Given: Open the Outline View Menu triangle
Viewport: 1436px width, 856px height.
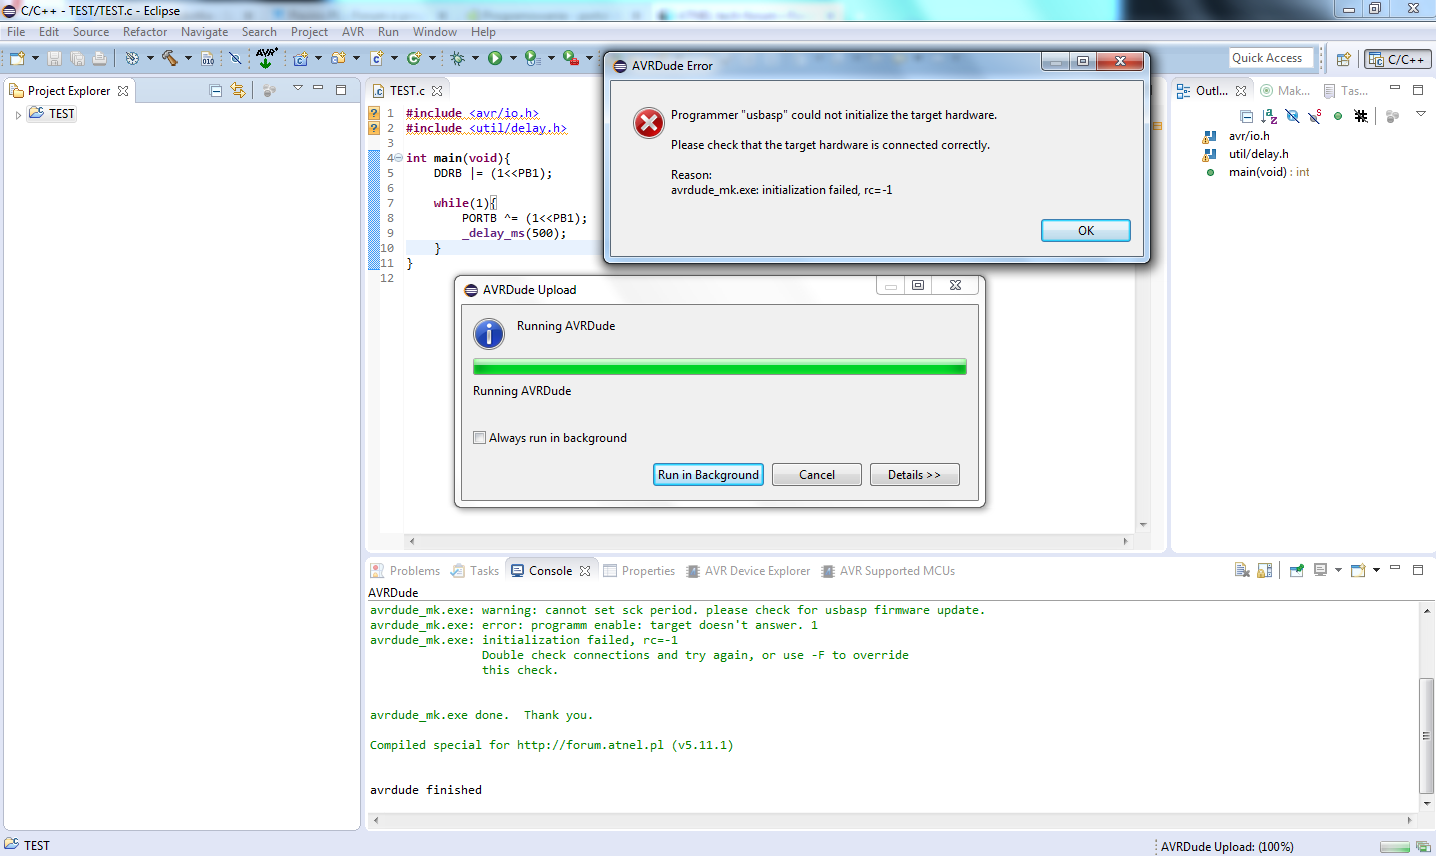Looking at the screenshot, I should (x=1420, y=114).
